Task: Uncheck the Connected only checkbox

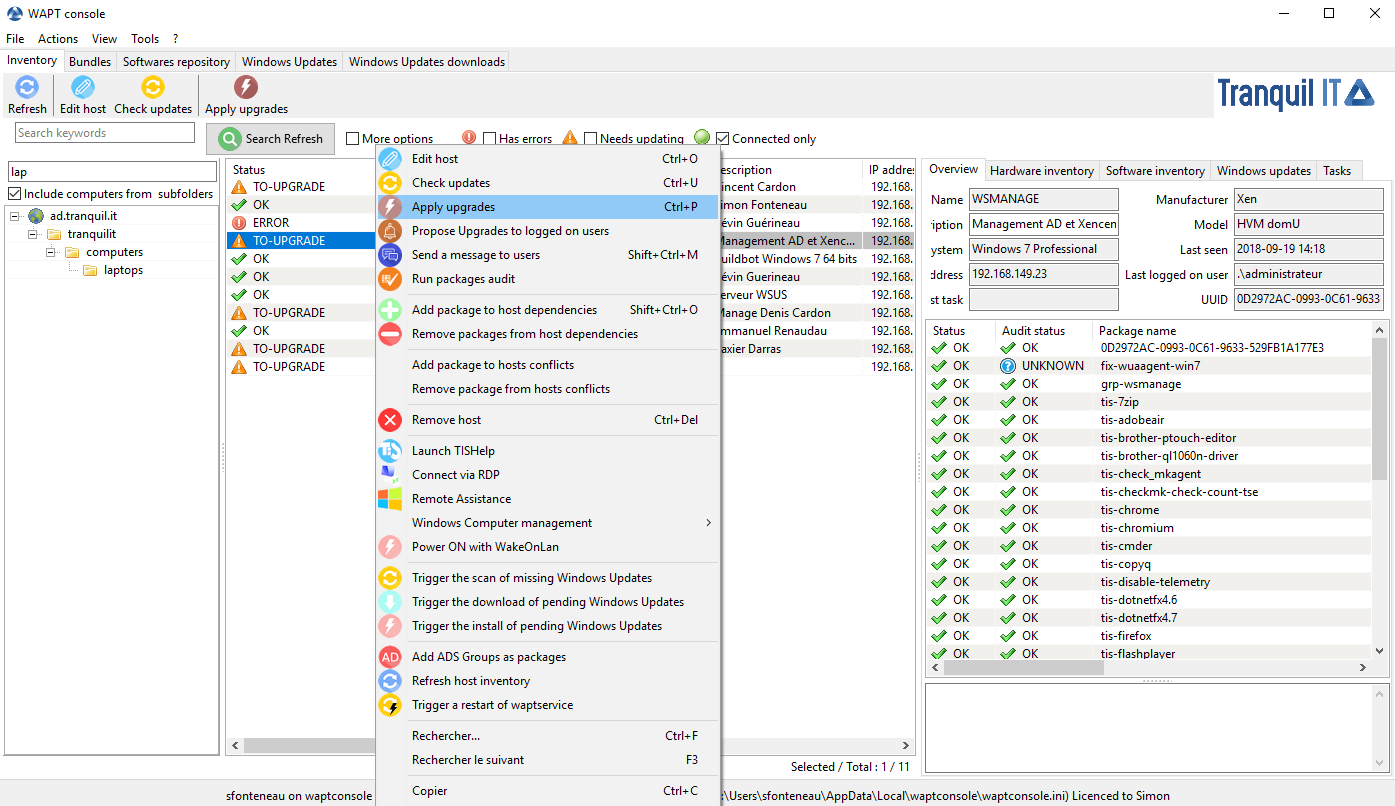Action: [x=723, y=139]
